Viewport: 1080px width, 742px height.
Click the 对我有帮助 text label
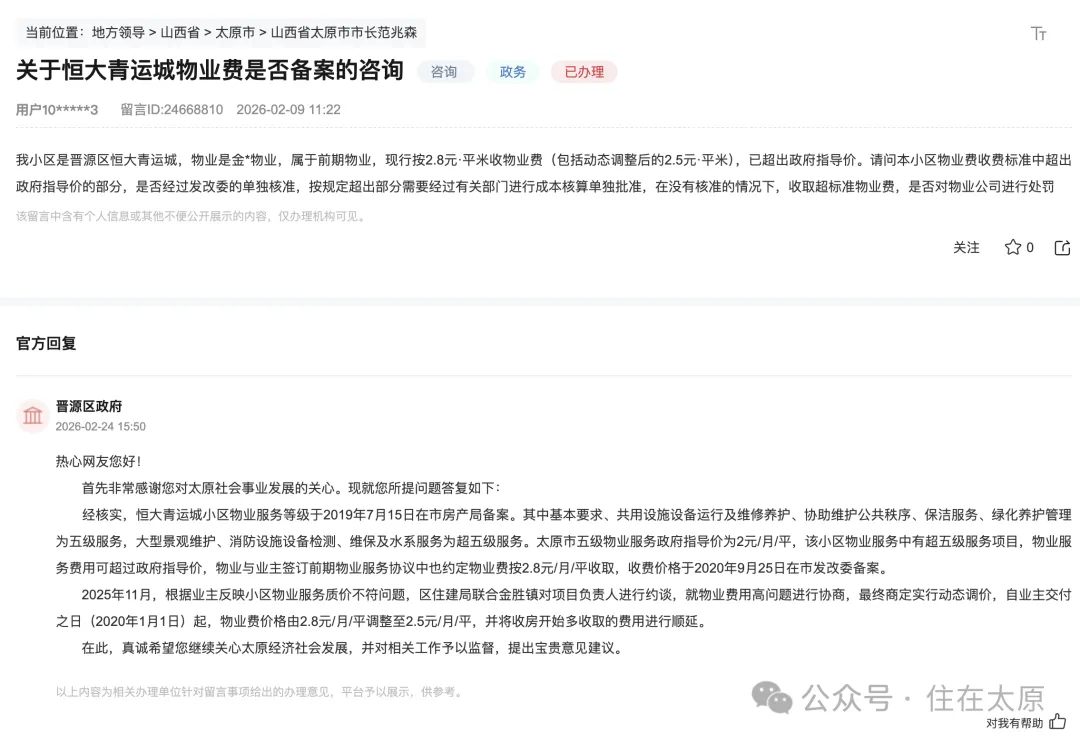point(1015,723)
